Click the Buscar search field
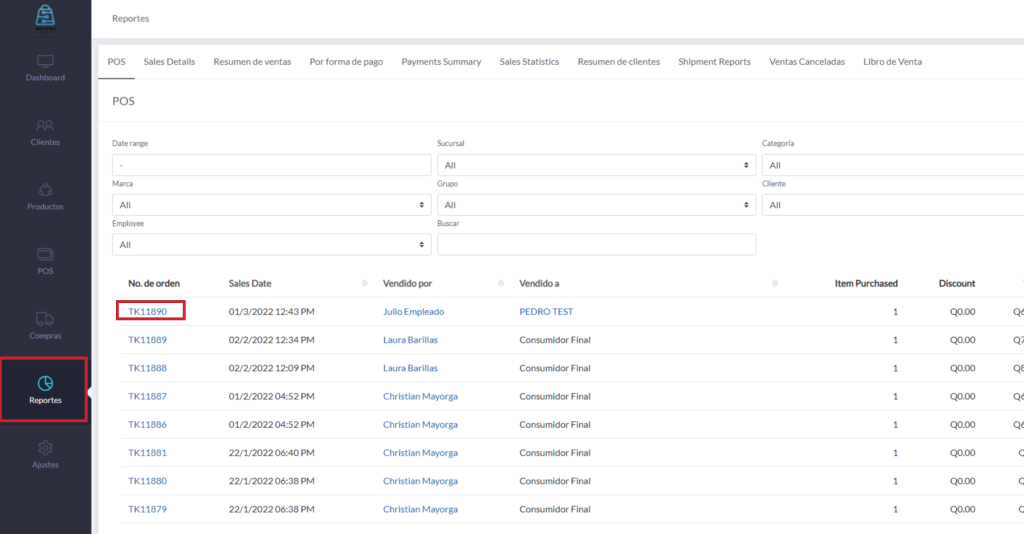This screenshot has width=1024, height=534. tap(595, 245)
